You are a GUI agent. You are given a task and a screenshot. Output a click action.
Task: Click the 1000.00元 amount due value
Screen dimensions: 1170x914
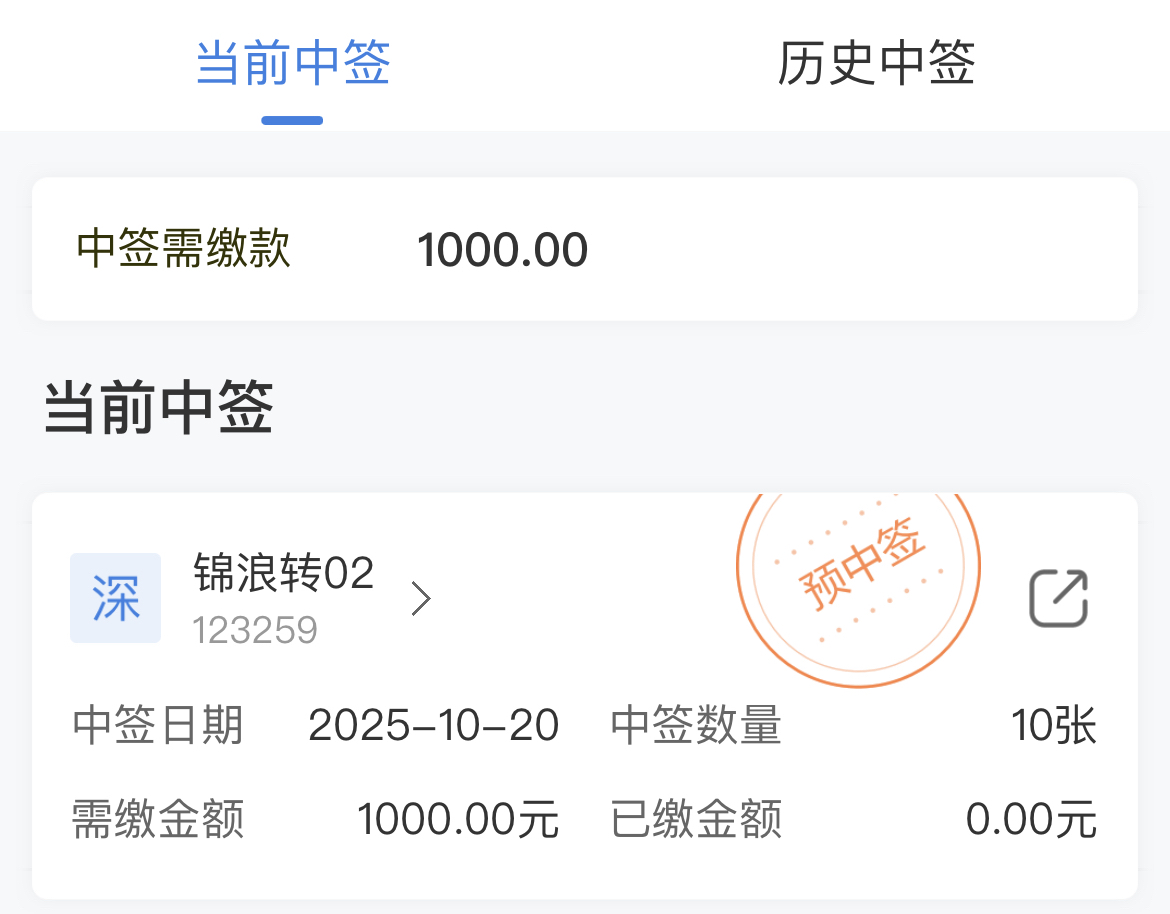coord(458,820)
